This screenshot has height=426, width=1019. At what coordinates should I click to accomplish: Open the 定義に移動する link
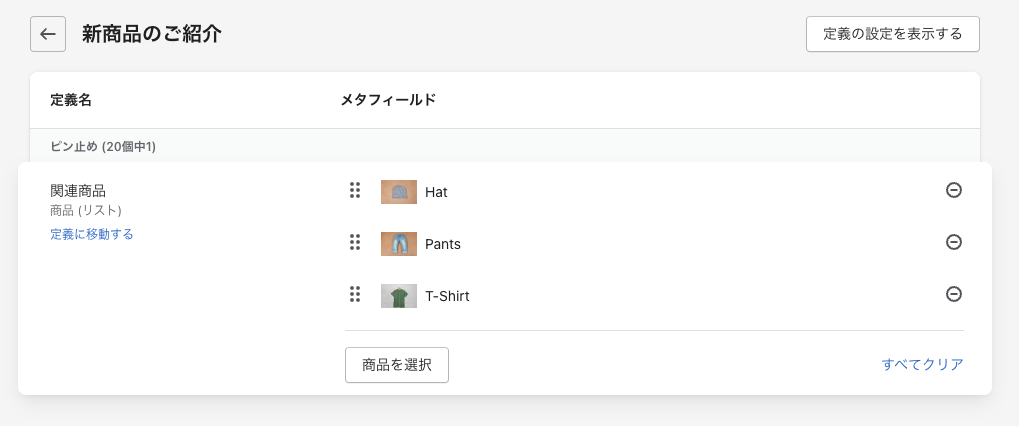(92, 234)
